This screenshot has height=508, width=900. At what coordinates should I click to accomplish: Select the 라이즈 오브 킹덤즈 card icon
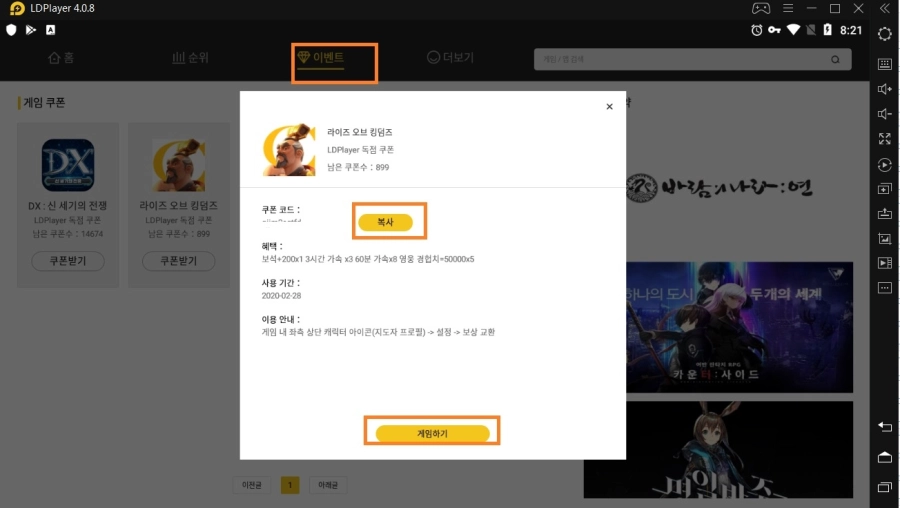179,165
